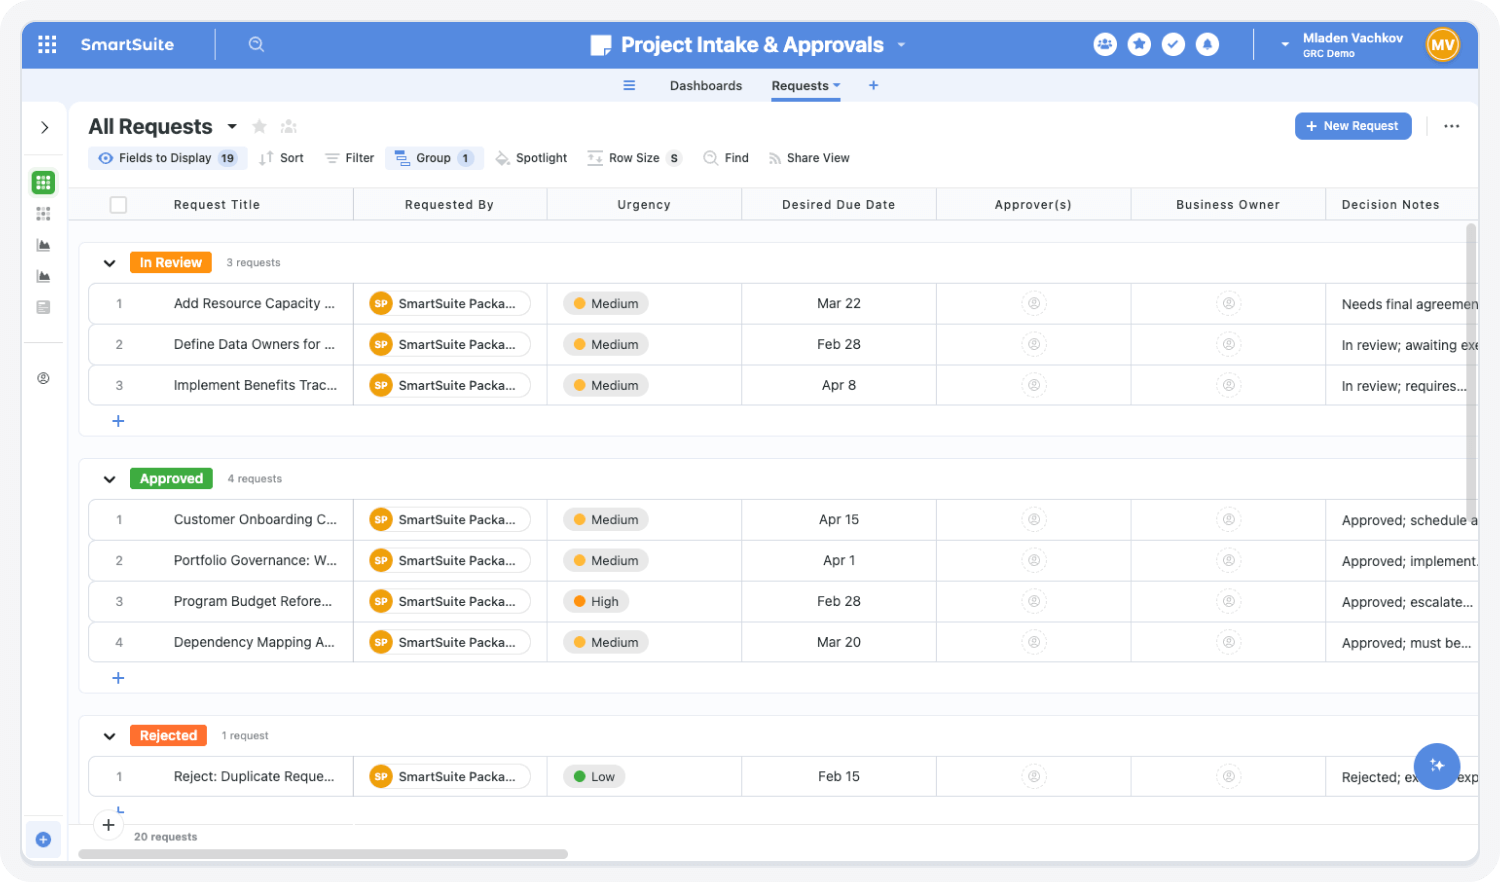The height and width of the screenshot is (882, 1500).
Task: Select the 'Apr 8' due date cell
Action: pos(838,385)
